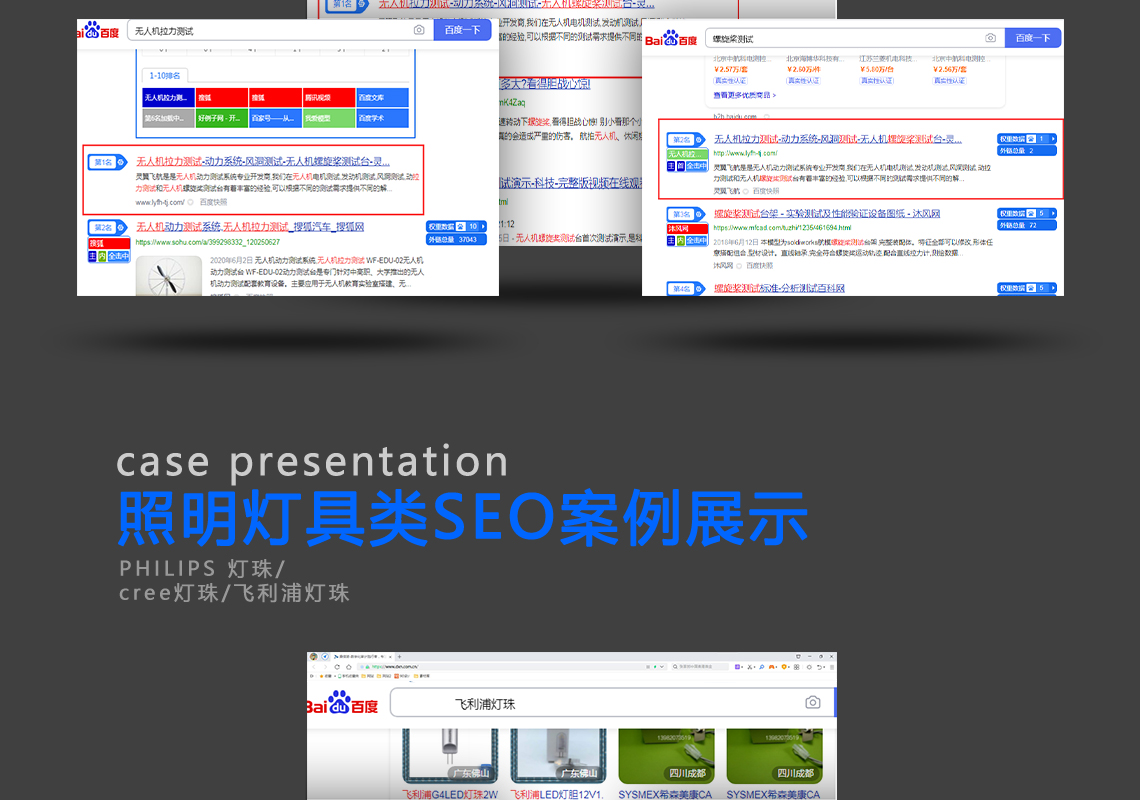Expand 权重数据 10 arrow beside Sohu result
This screenshot has height=800, width=1140.
point(482,227)
